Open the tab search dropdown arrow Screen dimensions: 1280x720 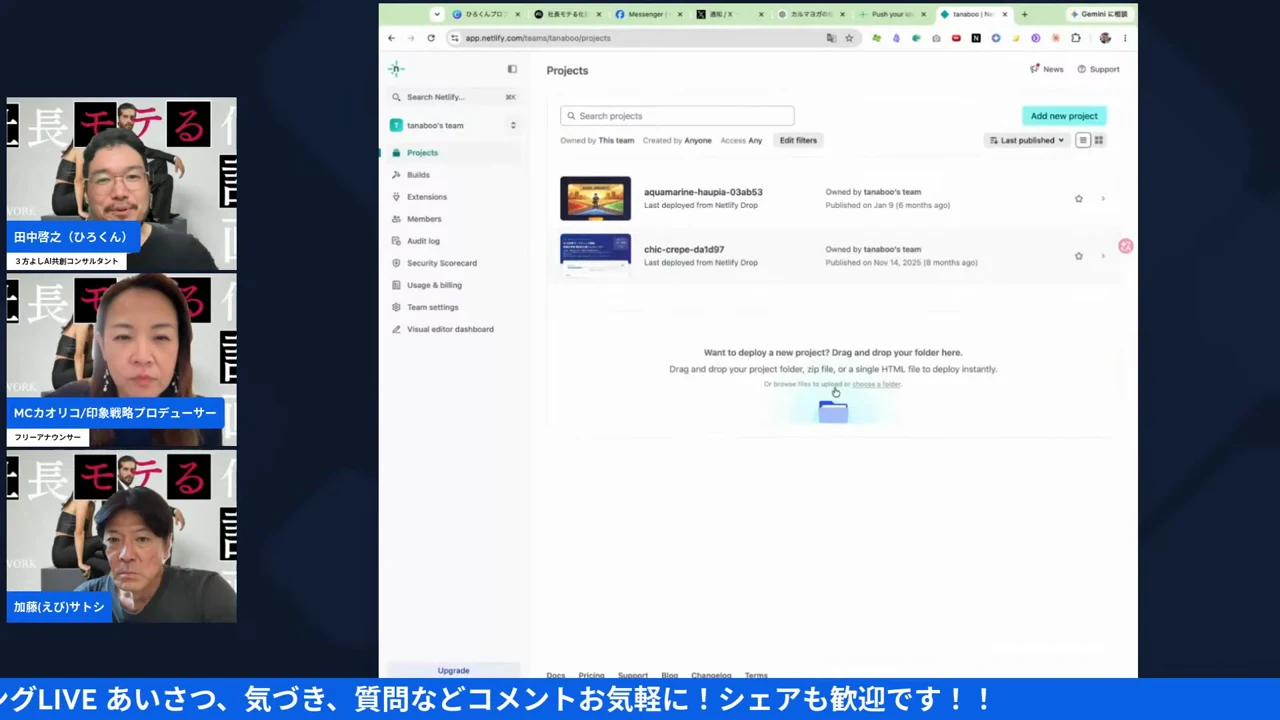(x=436, y=14)
